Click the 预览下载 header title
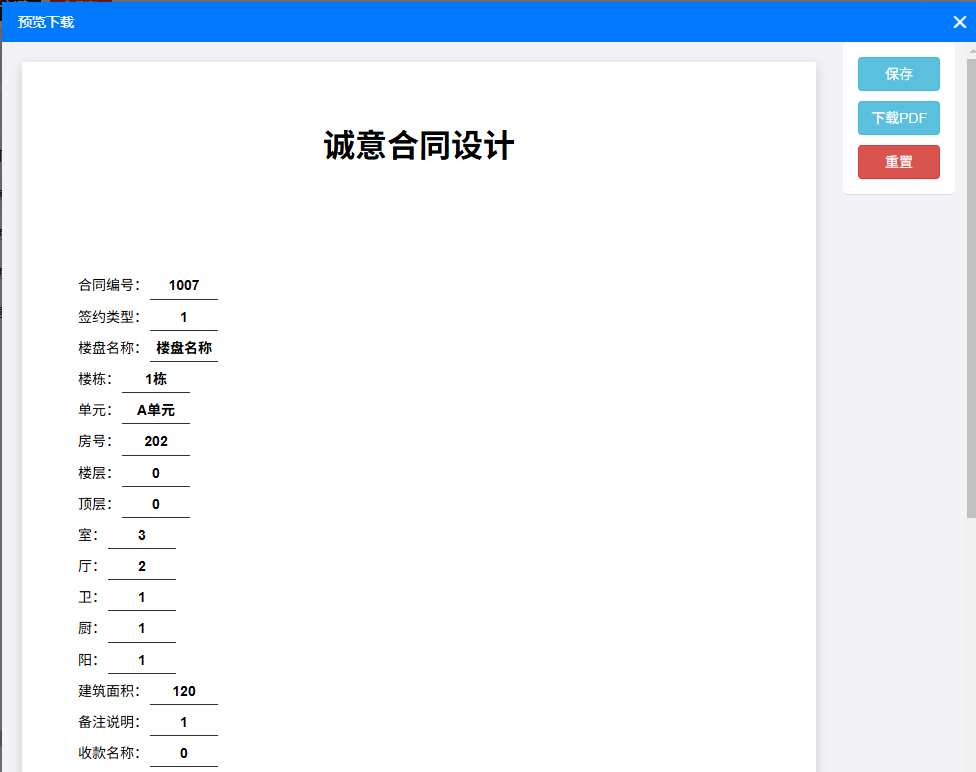This screenshot has width=976, height=772. pos(46,22)
